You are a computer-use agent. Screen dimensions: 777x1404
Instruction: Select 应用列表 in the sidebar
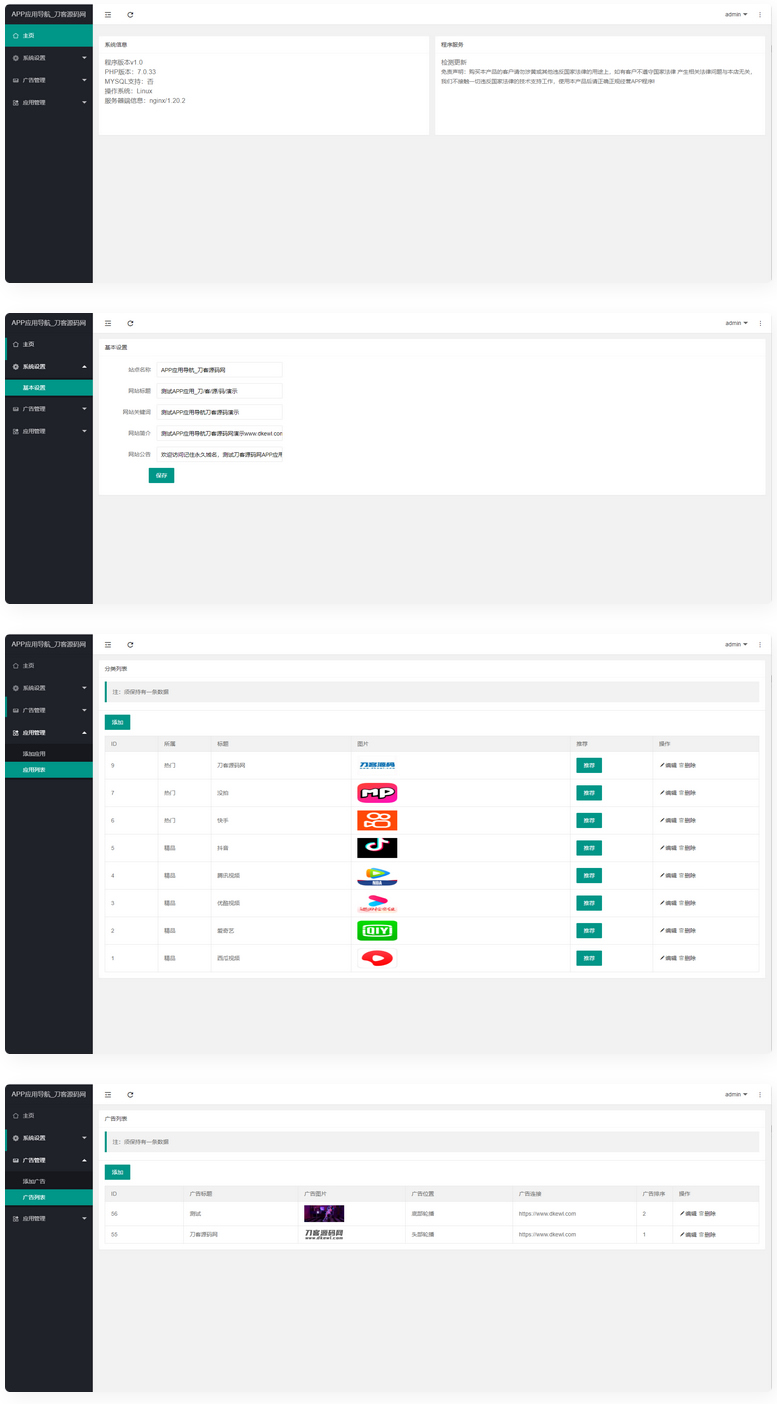pyautogui.click(x=34, y=770)
